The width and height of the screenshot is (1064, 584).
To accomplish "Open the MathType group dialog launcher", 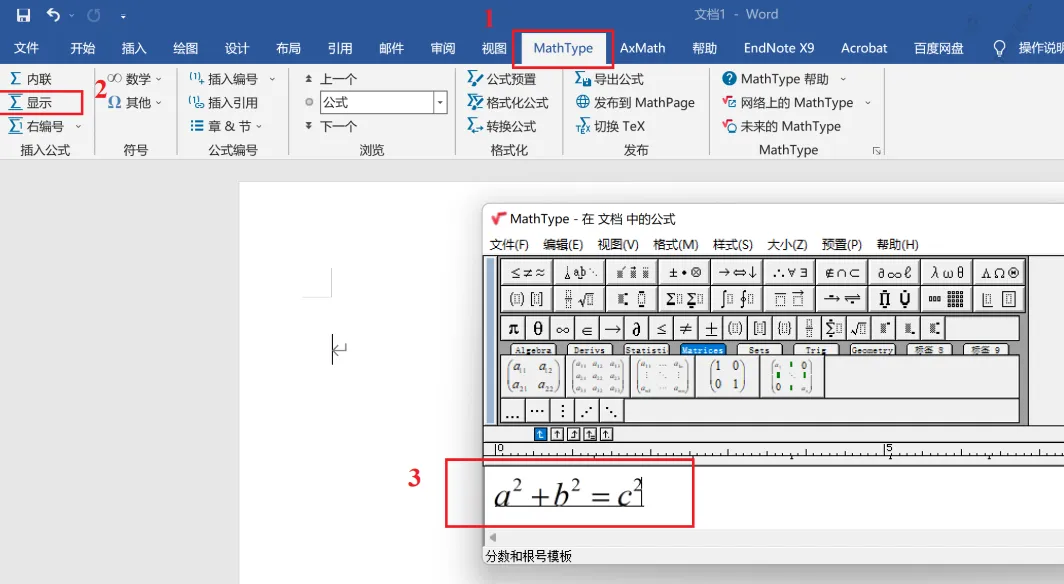I will [x=877, y=151].
